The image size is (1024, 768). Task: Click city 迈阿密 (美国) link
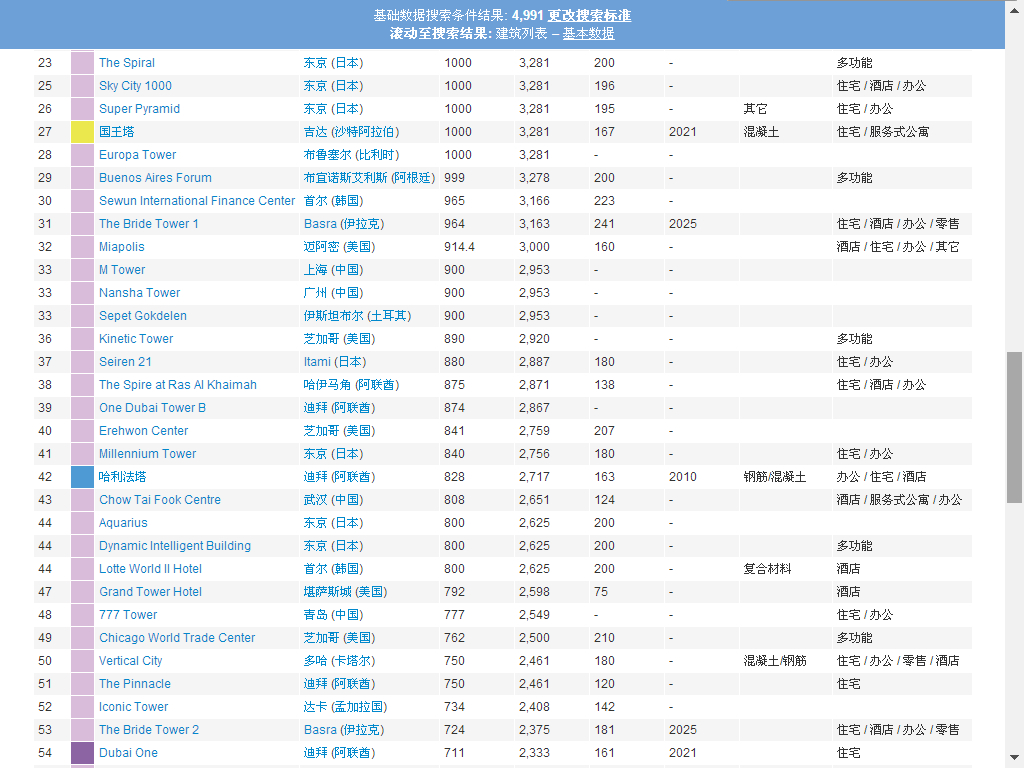coord(340,247)
